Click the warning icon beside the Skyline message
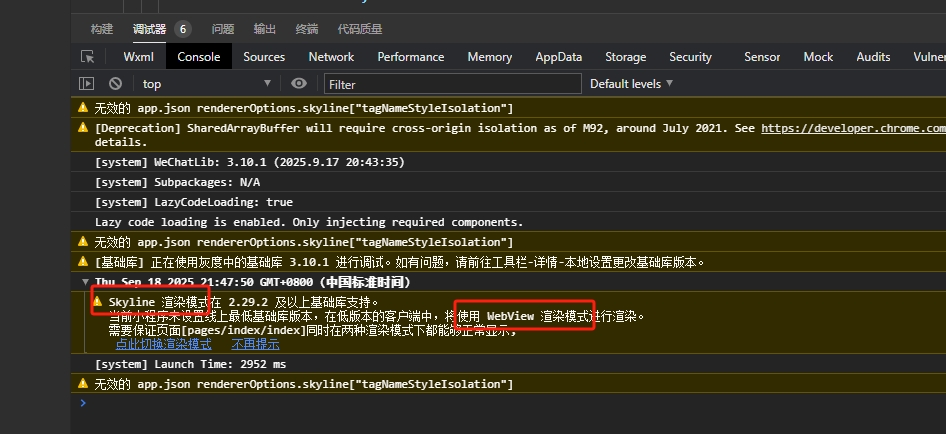Viewport: 946px width, 434px height. 98,301
